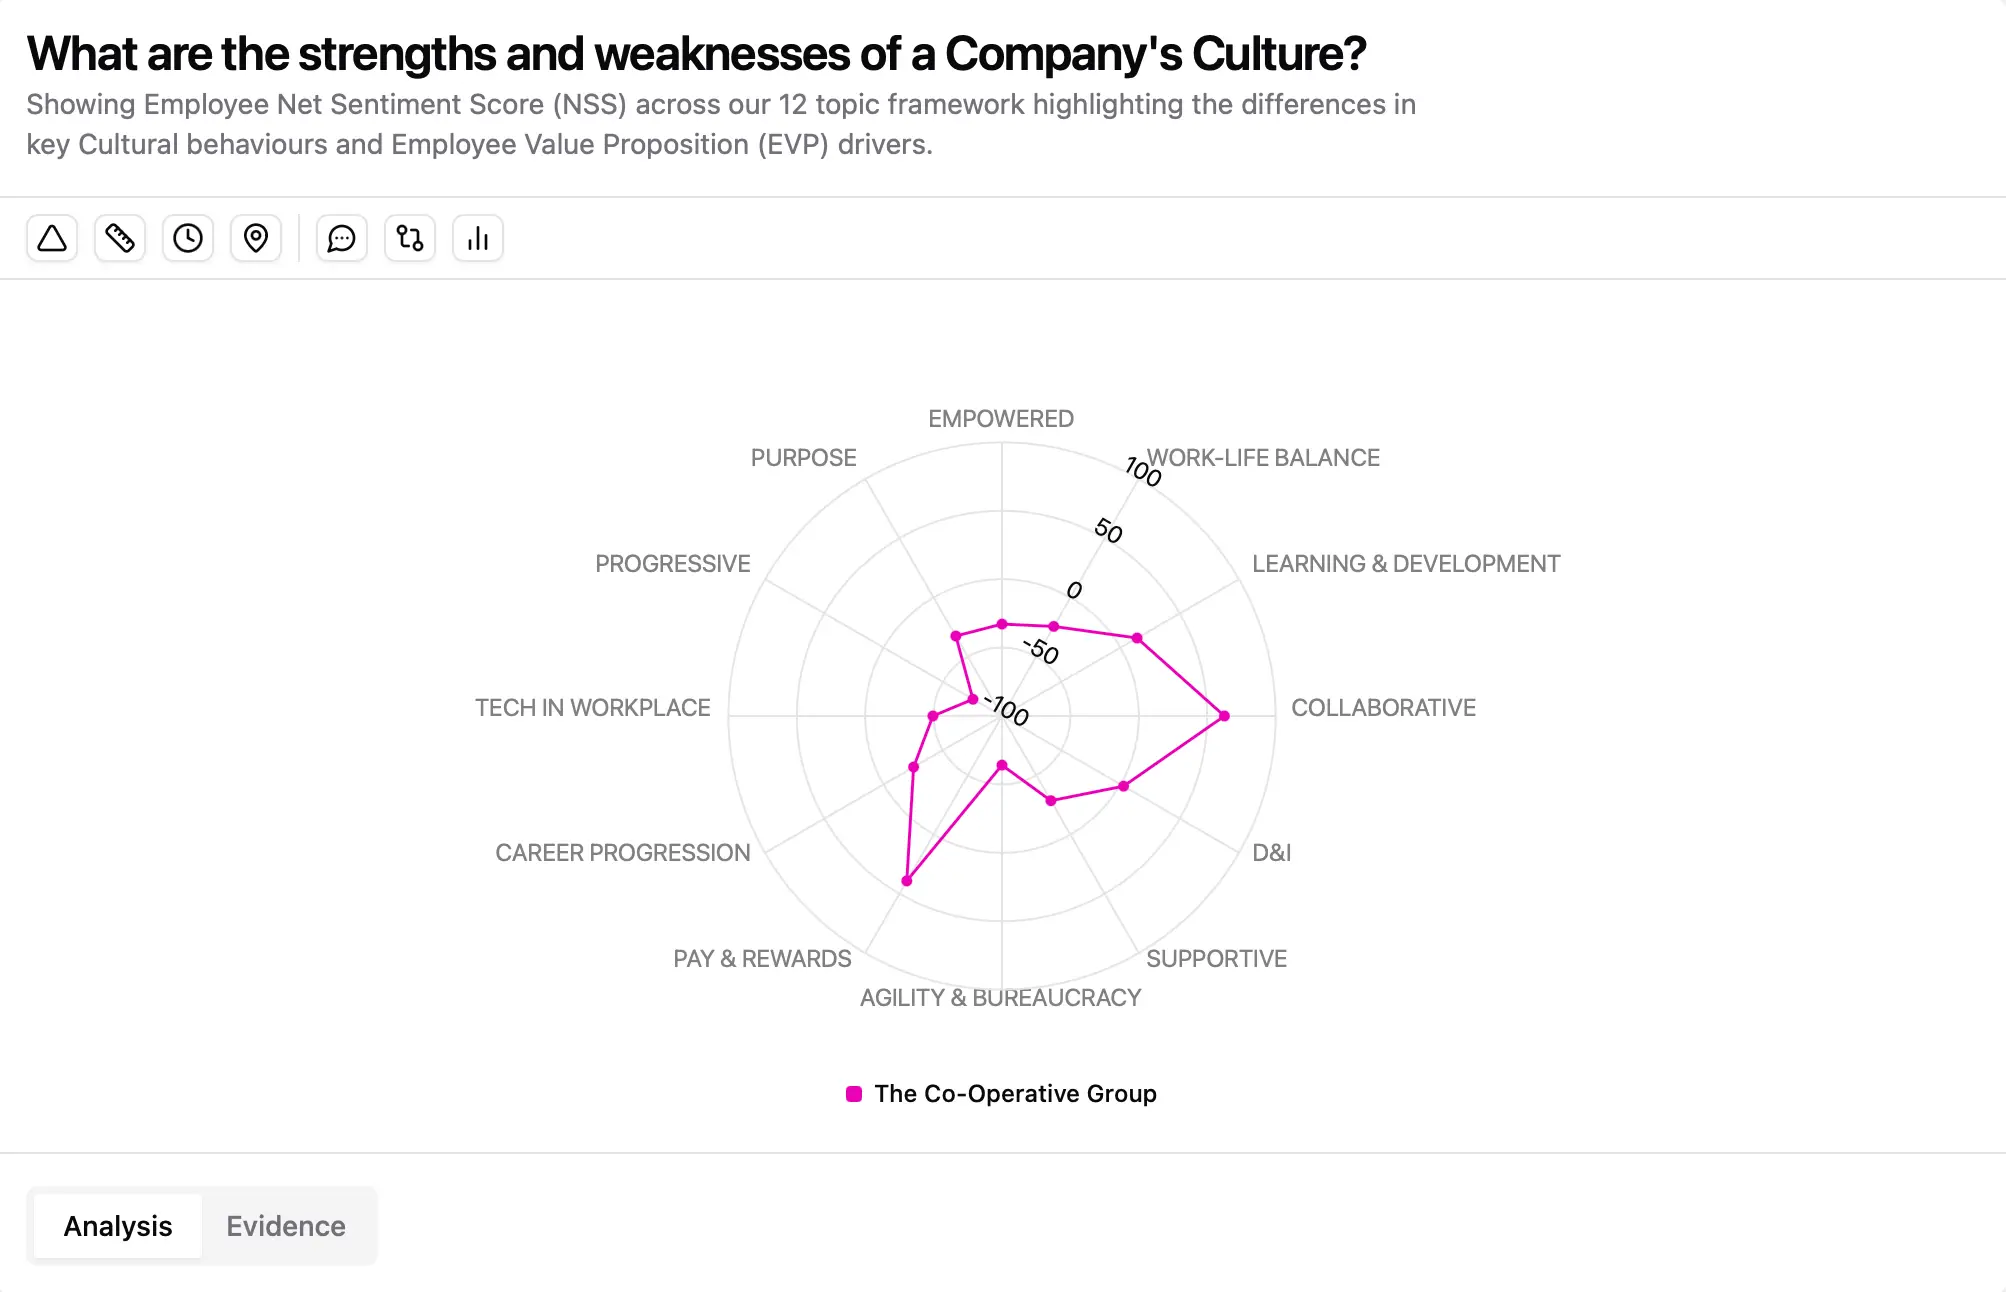The image size is (2006, 1292).
Task: Select the D&I data point
Action: pyautogui.click(x=1124, y=785)
